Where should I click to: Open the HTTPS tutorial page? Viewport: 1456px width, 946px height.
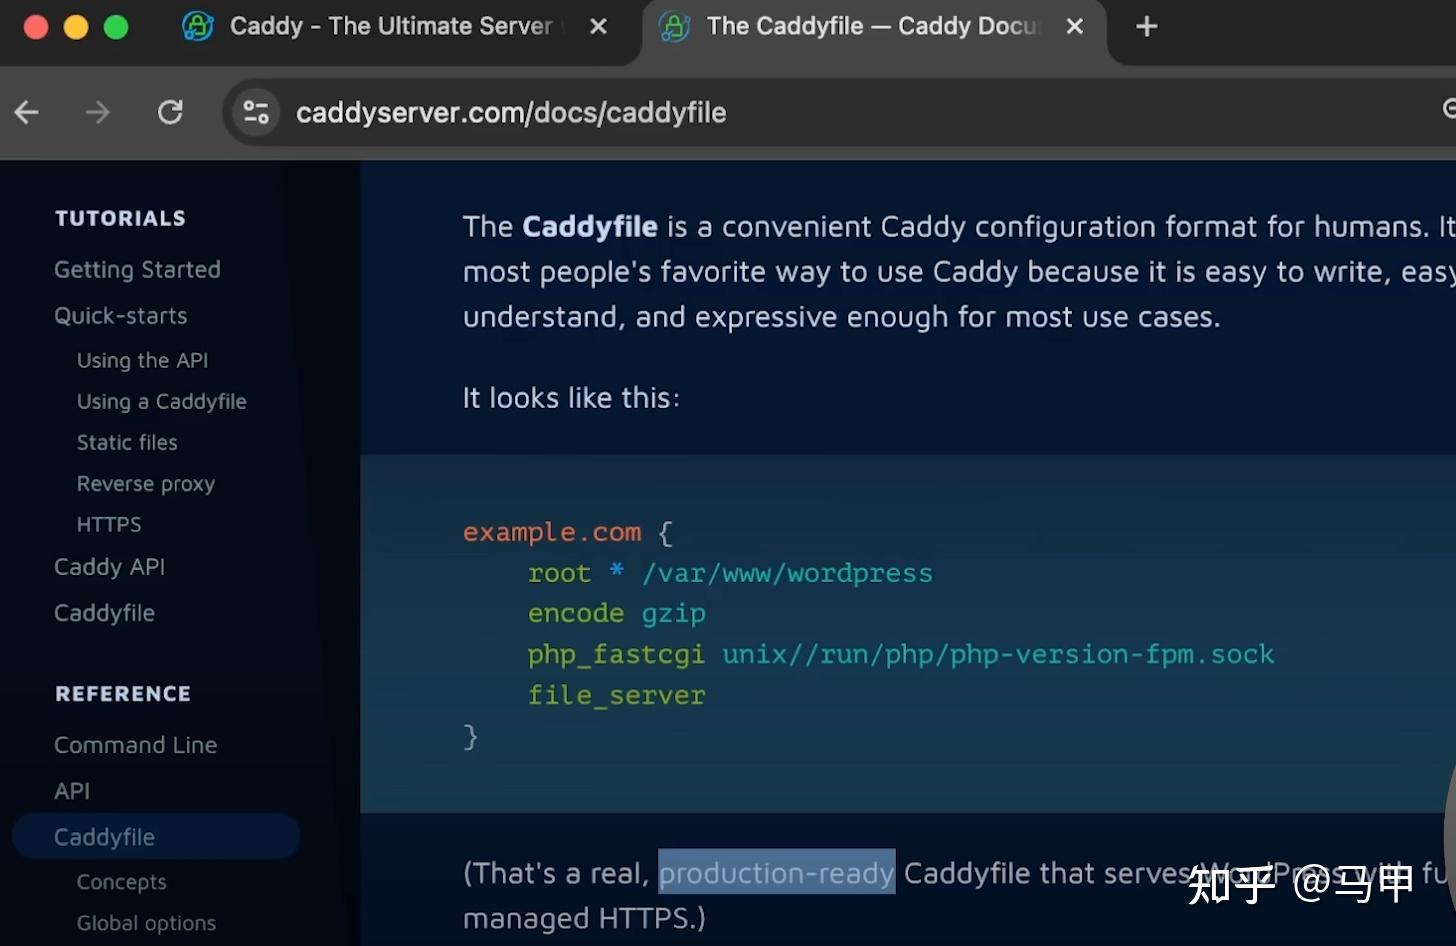pos(108,524)
